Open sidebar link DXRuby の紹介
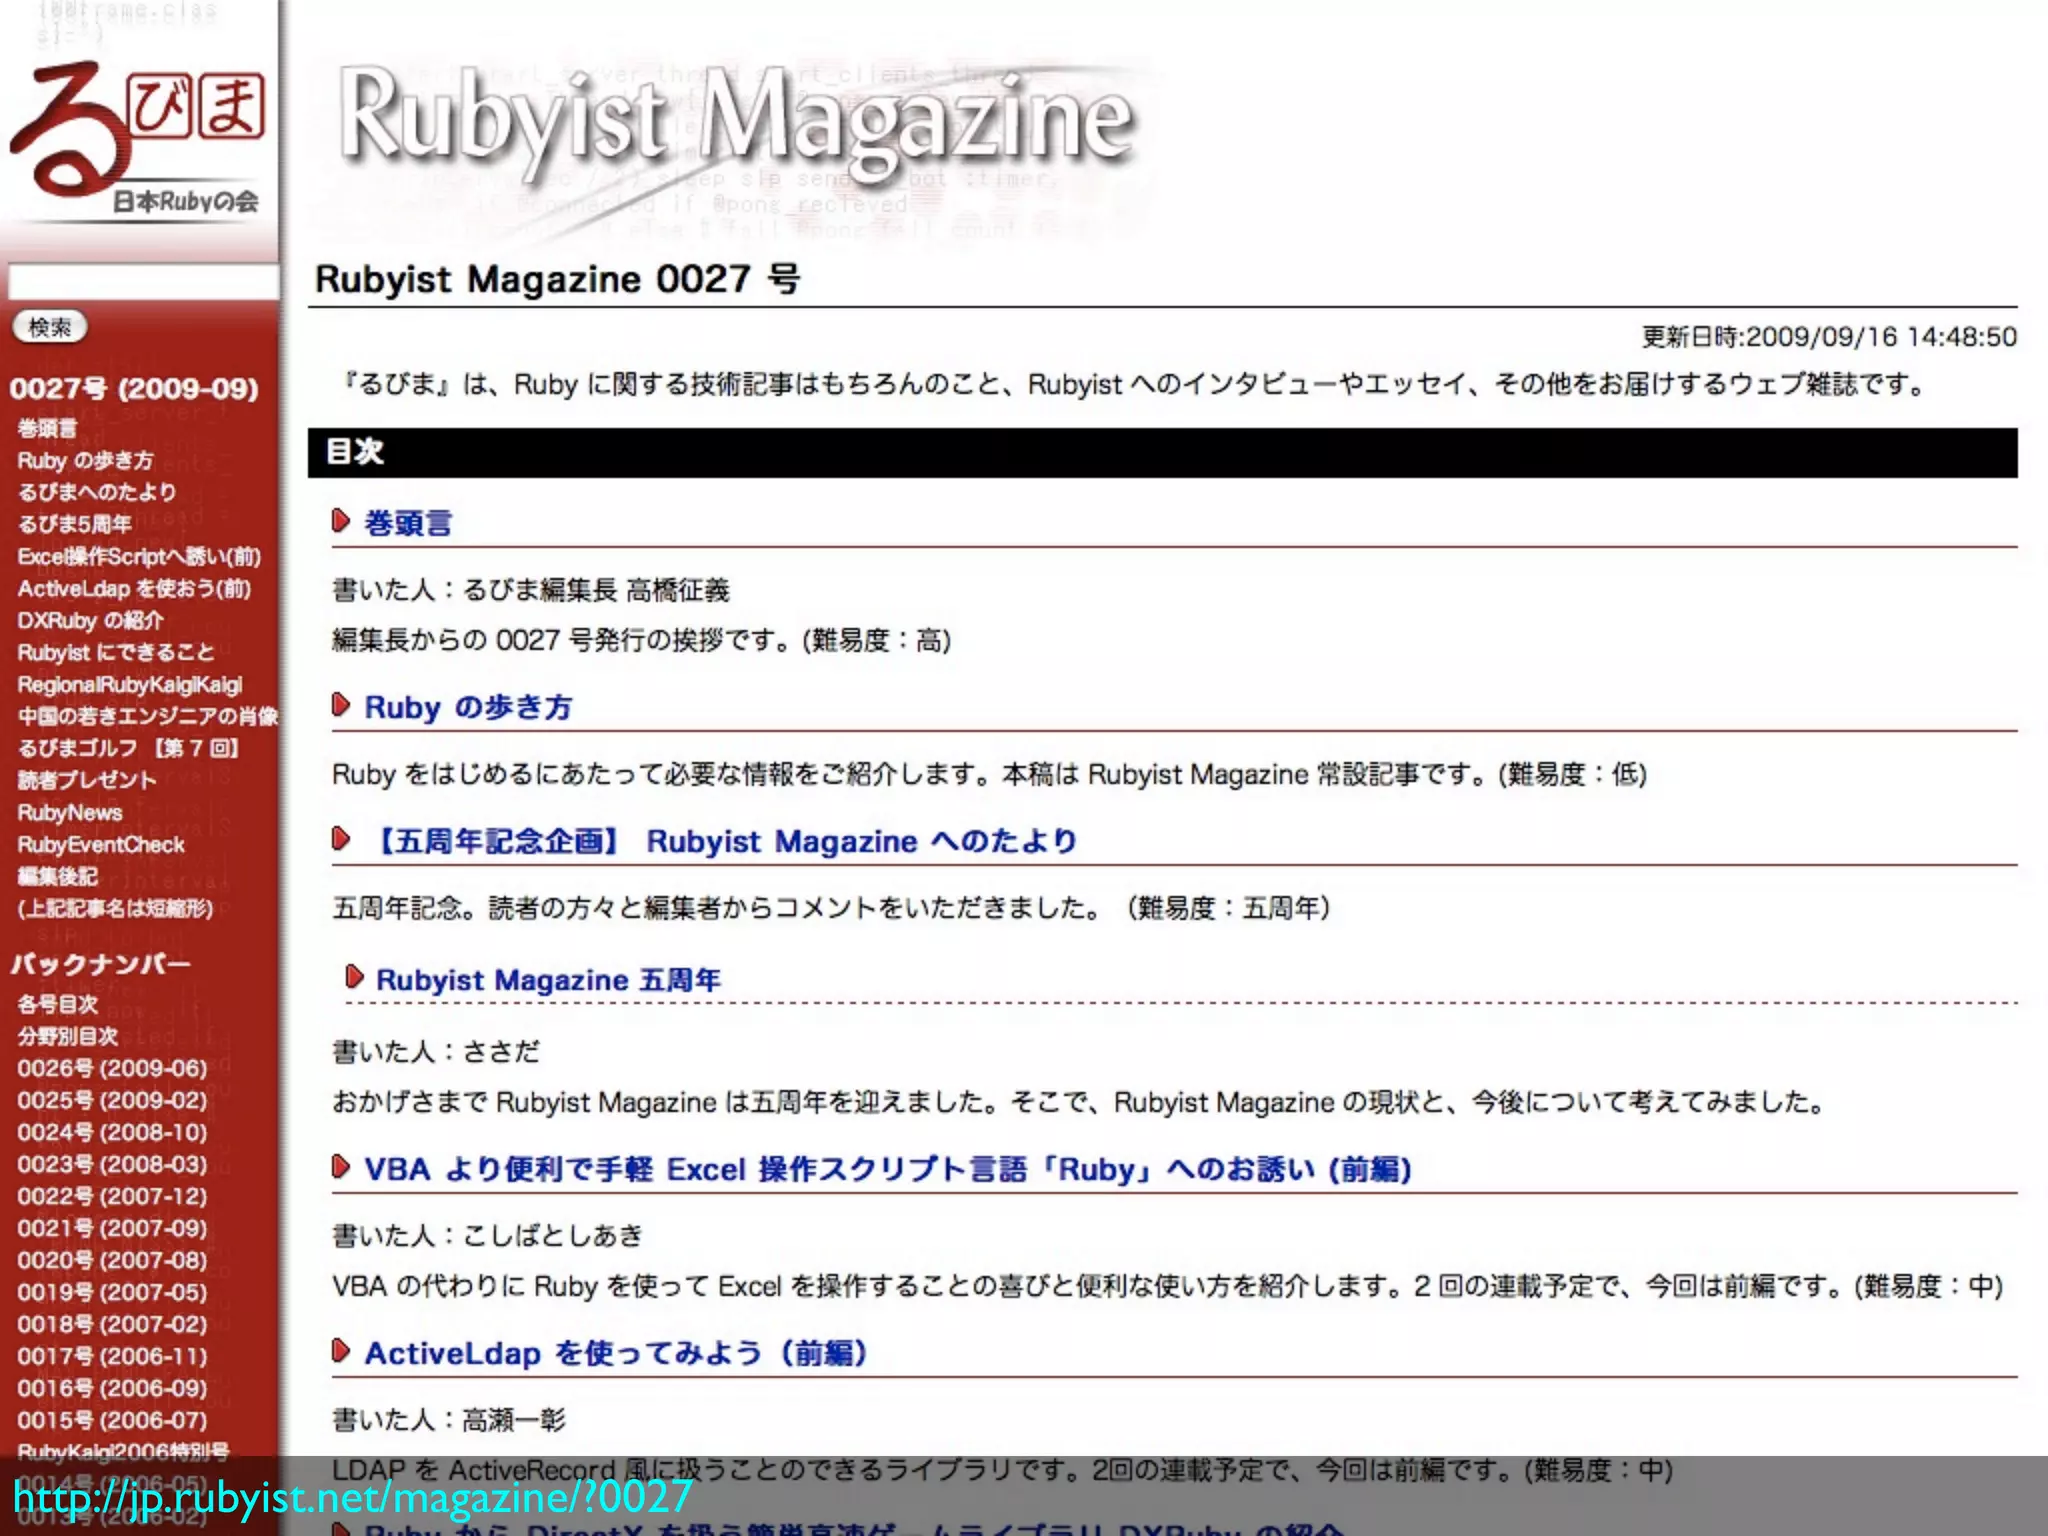This screenshot has width=2048, height=1536. 90,620
